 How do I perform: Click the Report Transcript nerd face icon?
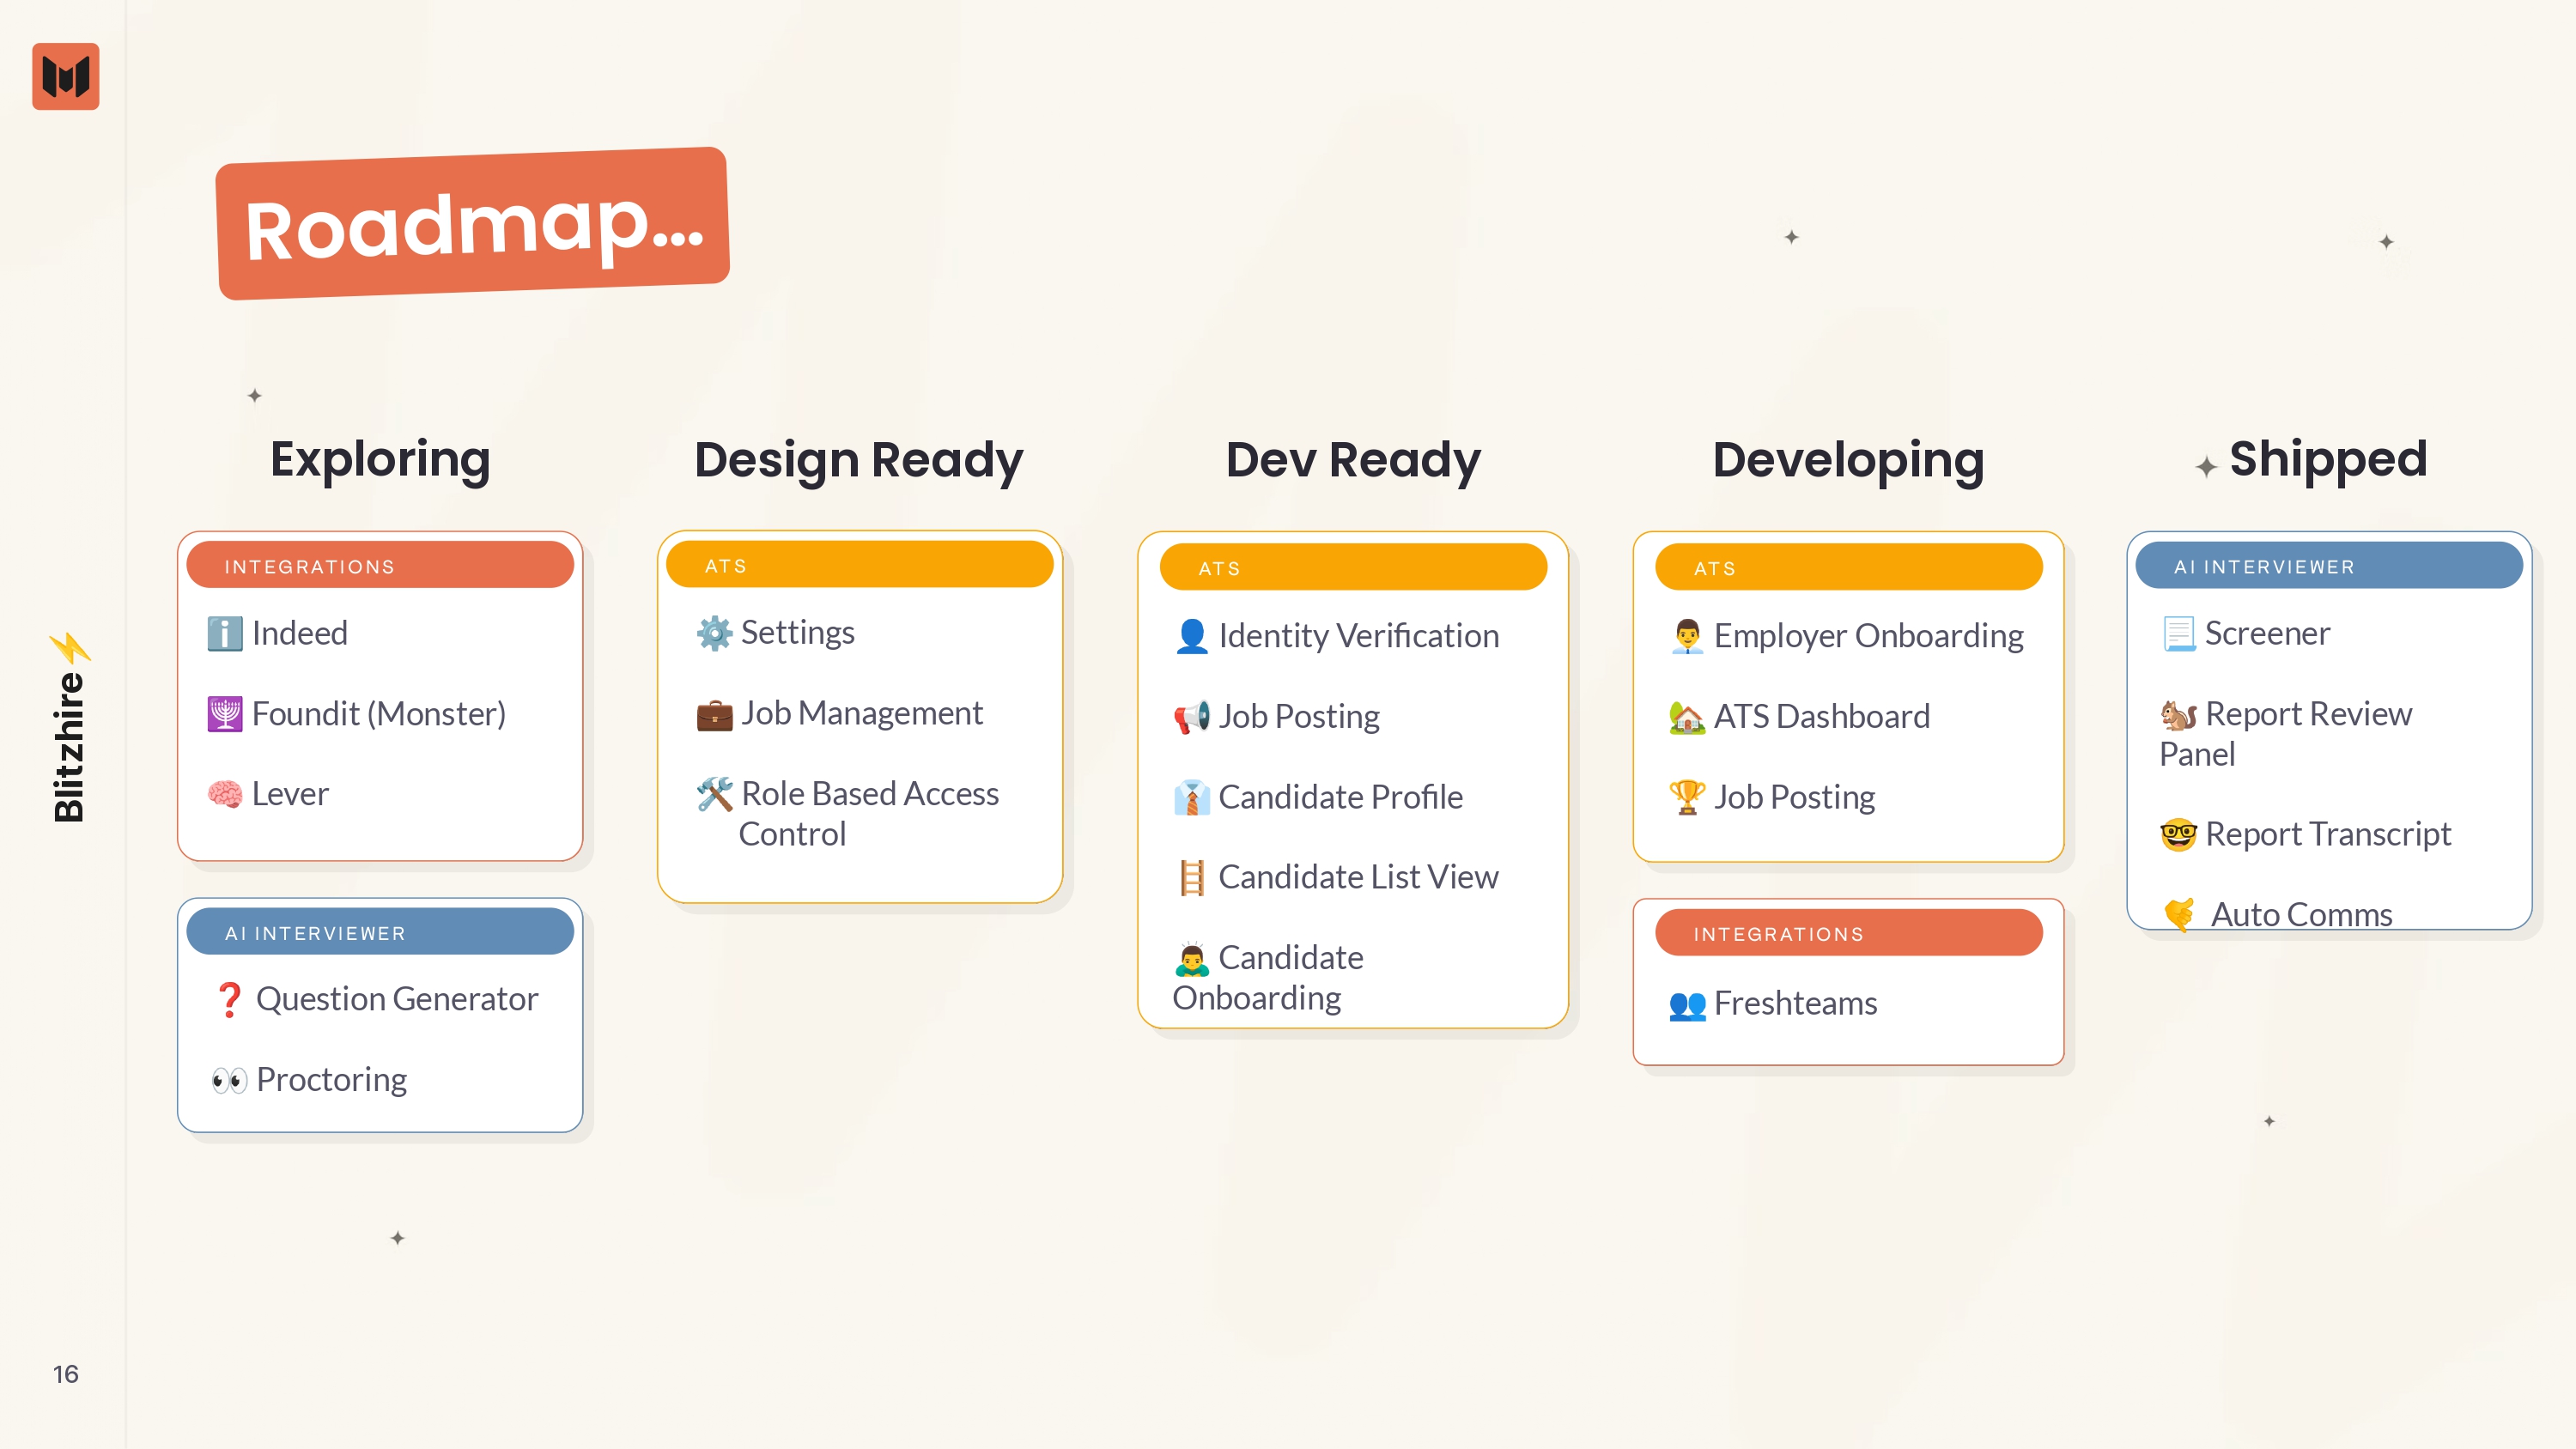(2179, 834)
